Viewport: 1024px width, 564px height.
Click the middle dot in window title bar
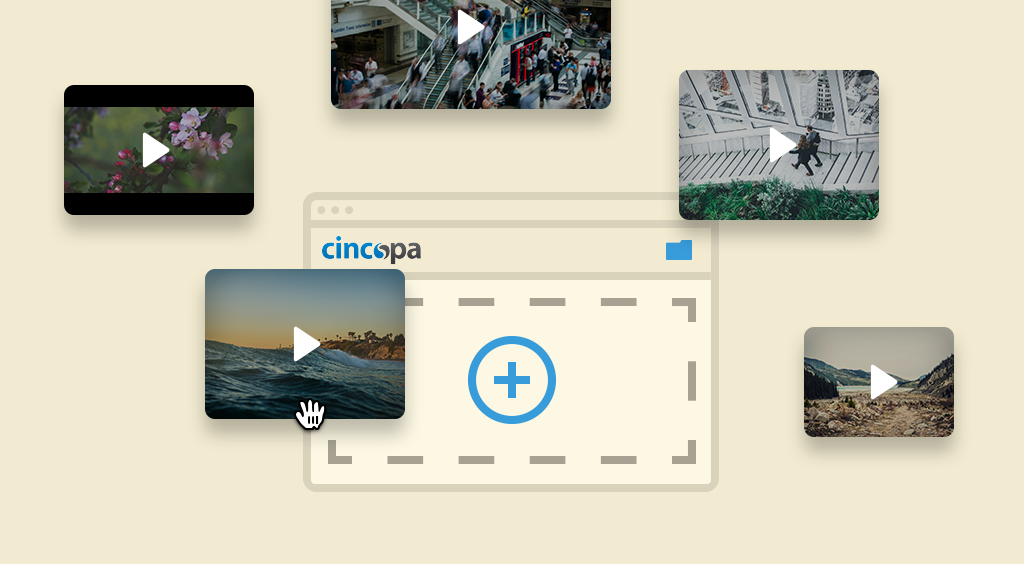[x=335, y=210]
